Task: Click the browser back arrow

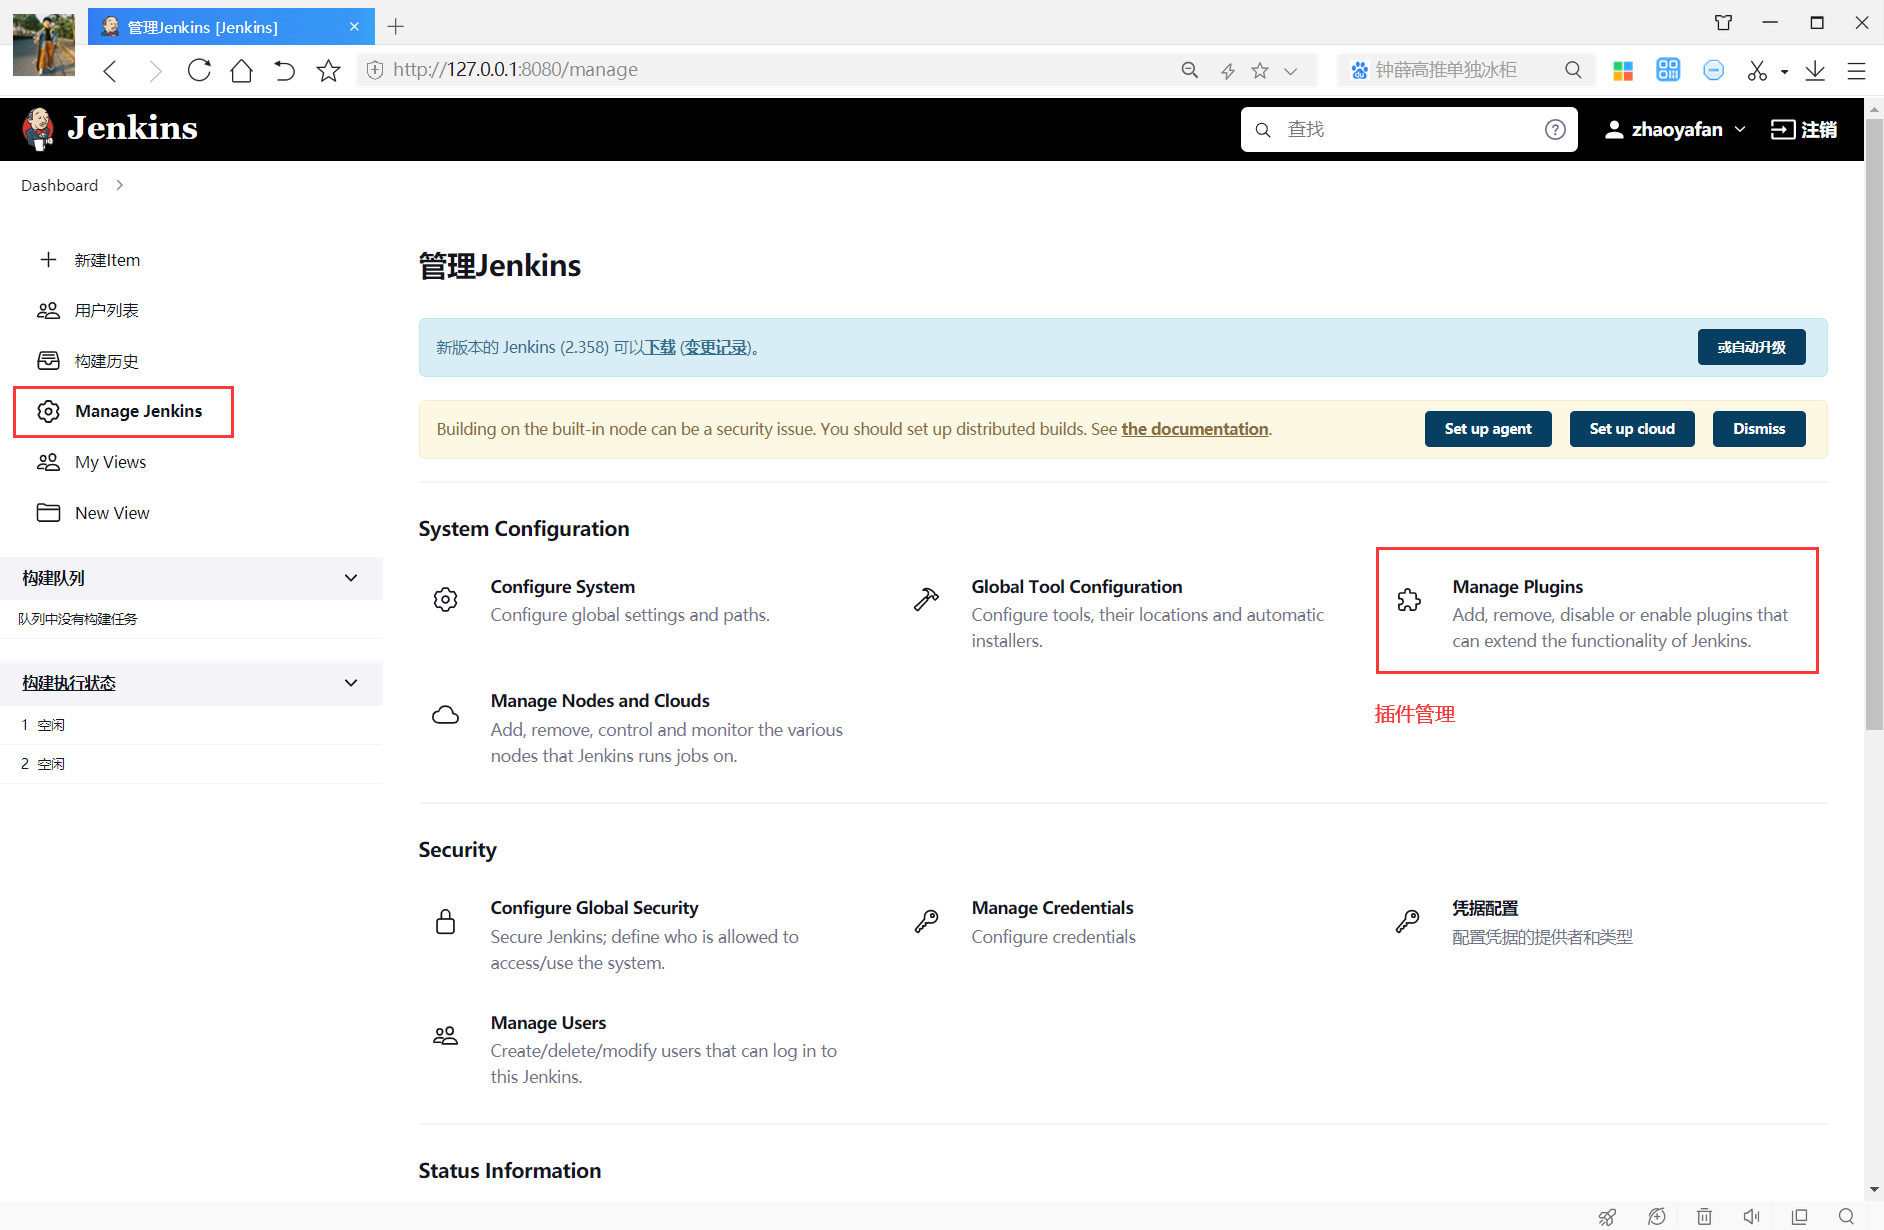Action: coord(110,70)
